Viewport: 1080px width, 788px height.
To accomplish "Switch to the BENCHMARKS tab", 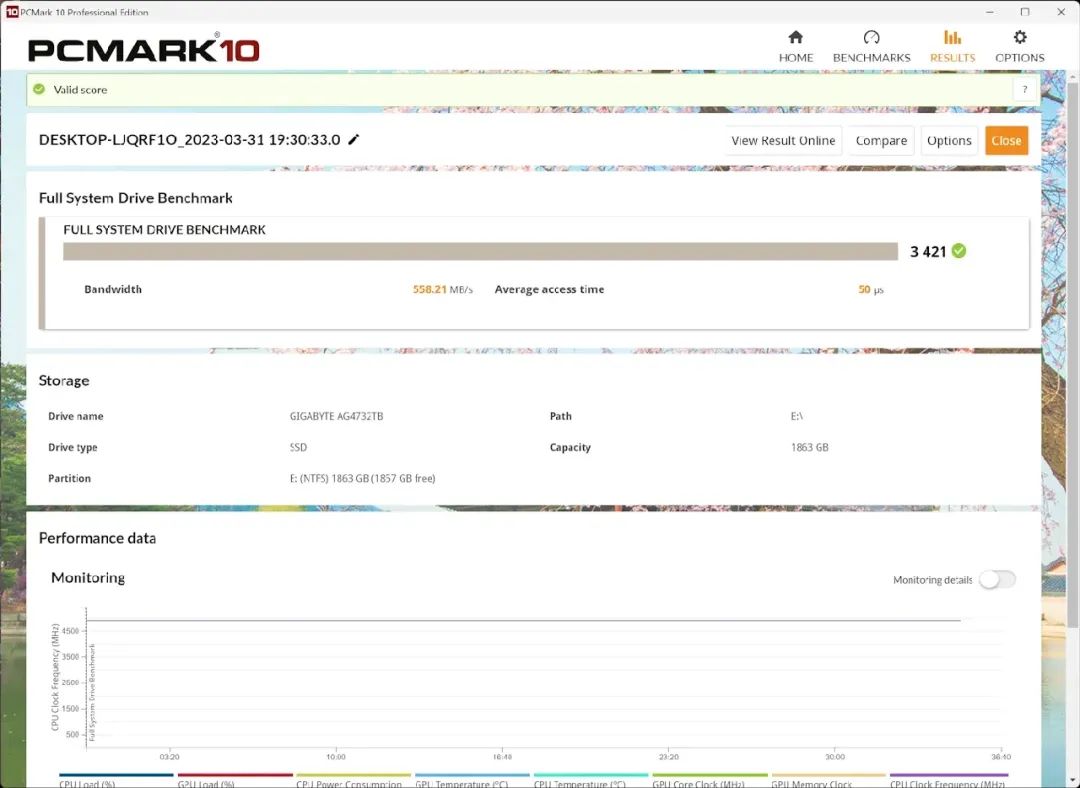I will point(871,58).
